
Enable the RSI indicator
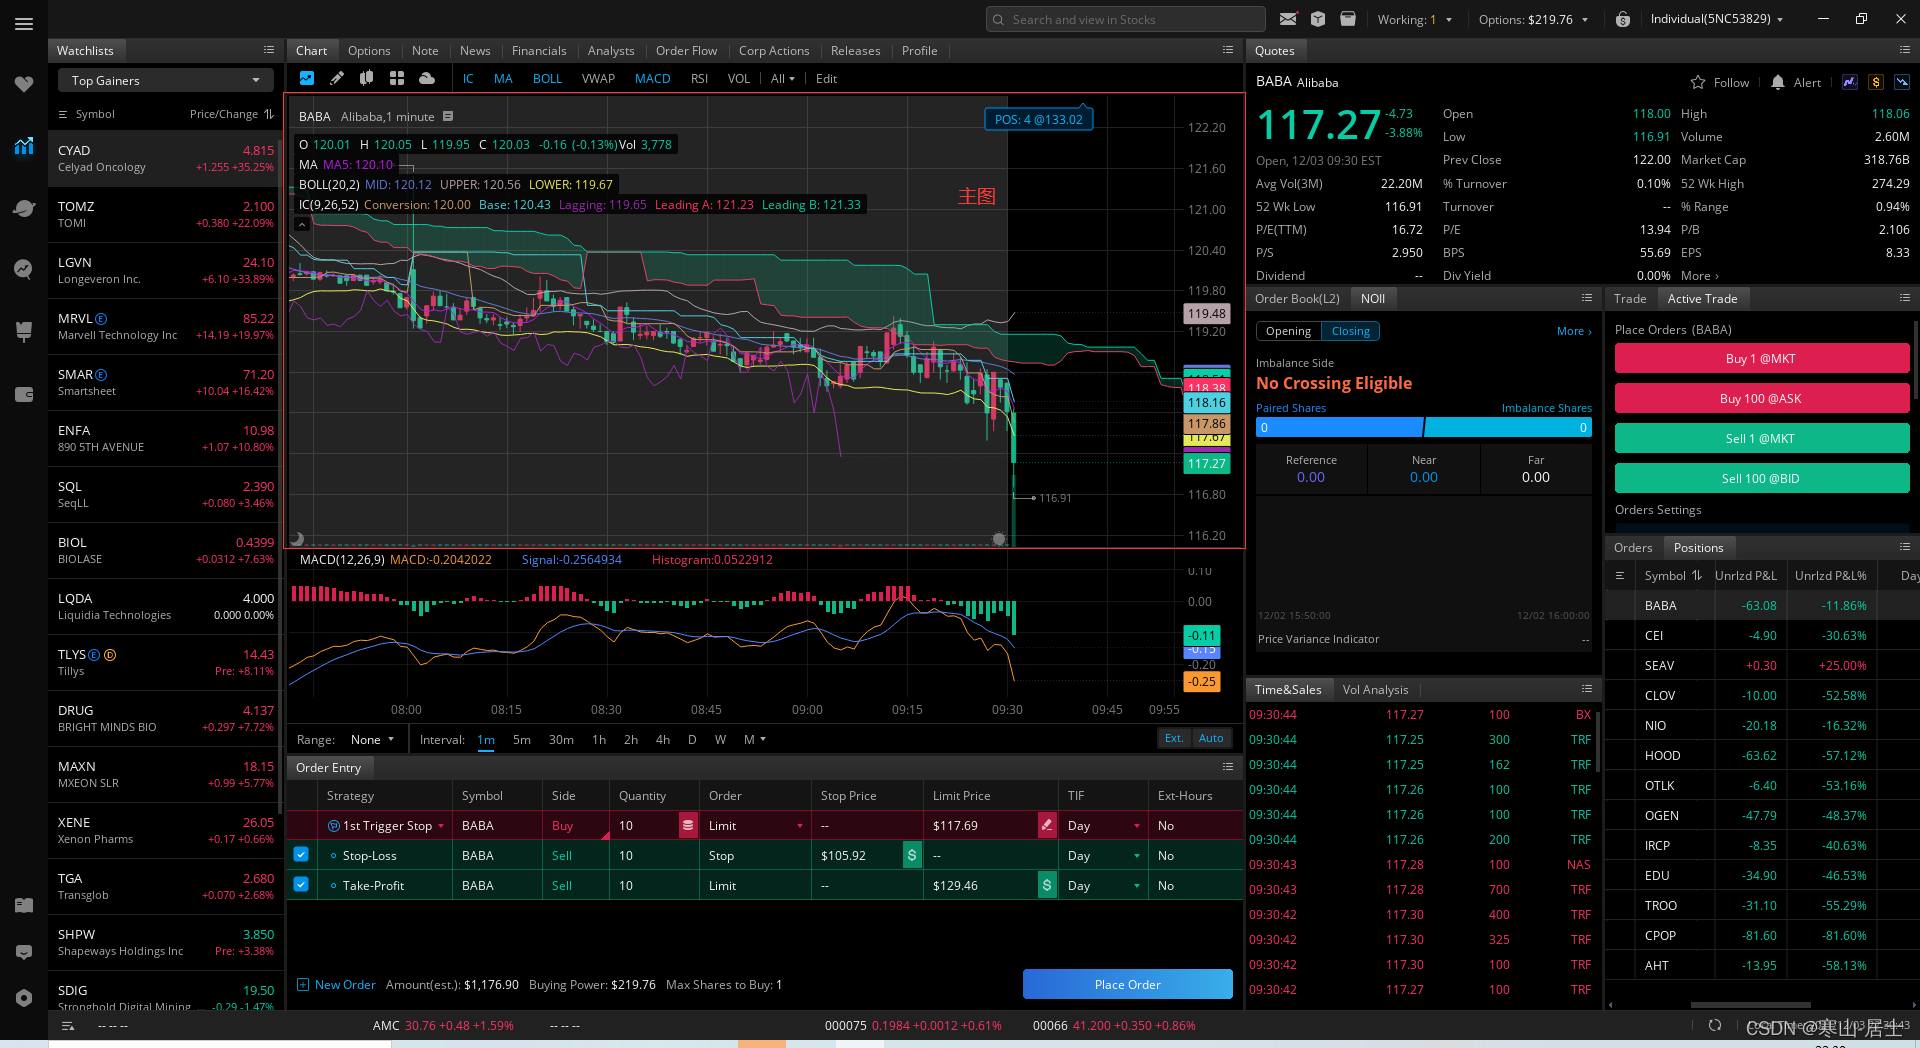(699, 79)
